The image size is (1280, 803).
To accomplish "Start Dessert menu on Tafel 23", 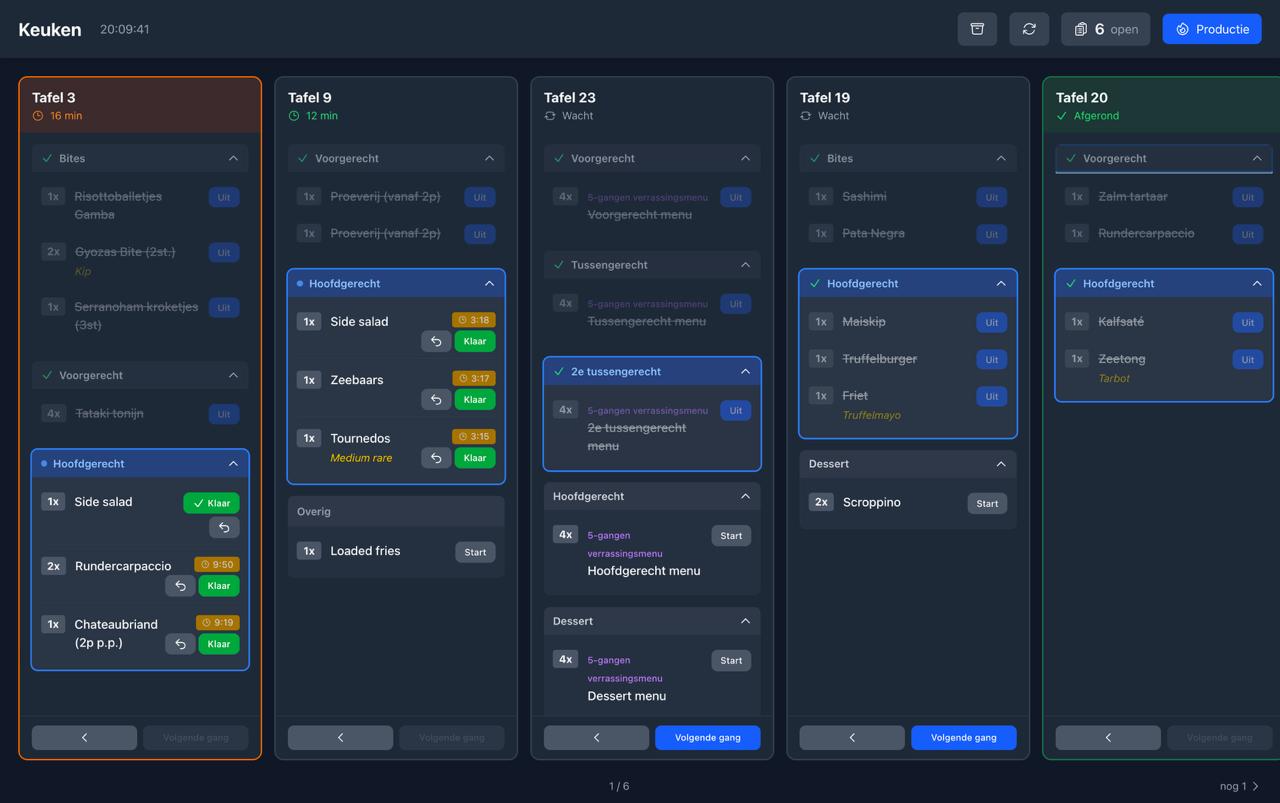I will tap(731, 661).
